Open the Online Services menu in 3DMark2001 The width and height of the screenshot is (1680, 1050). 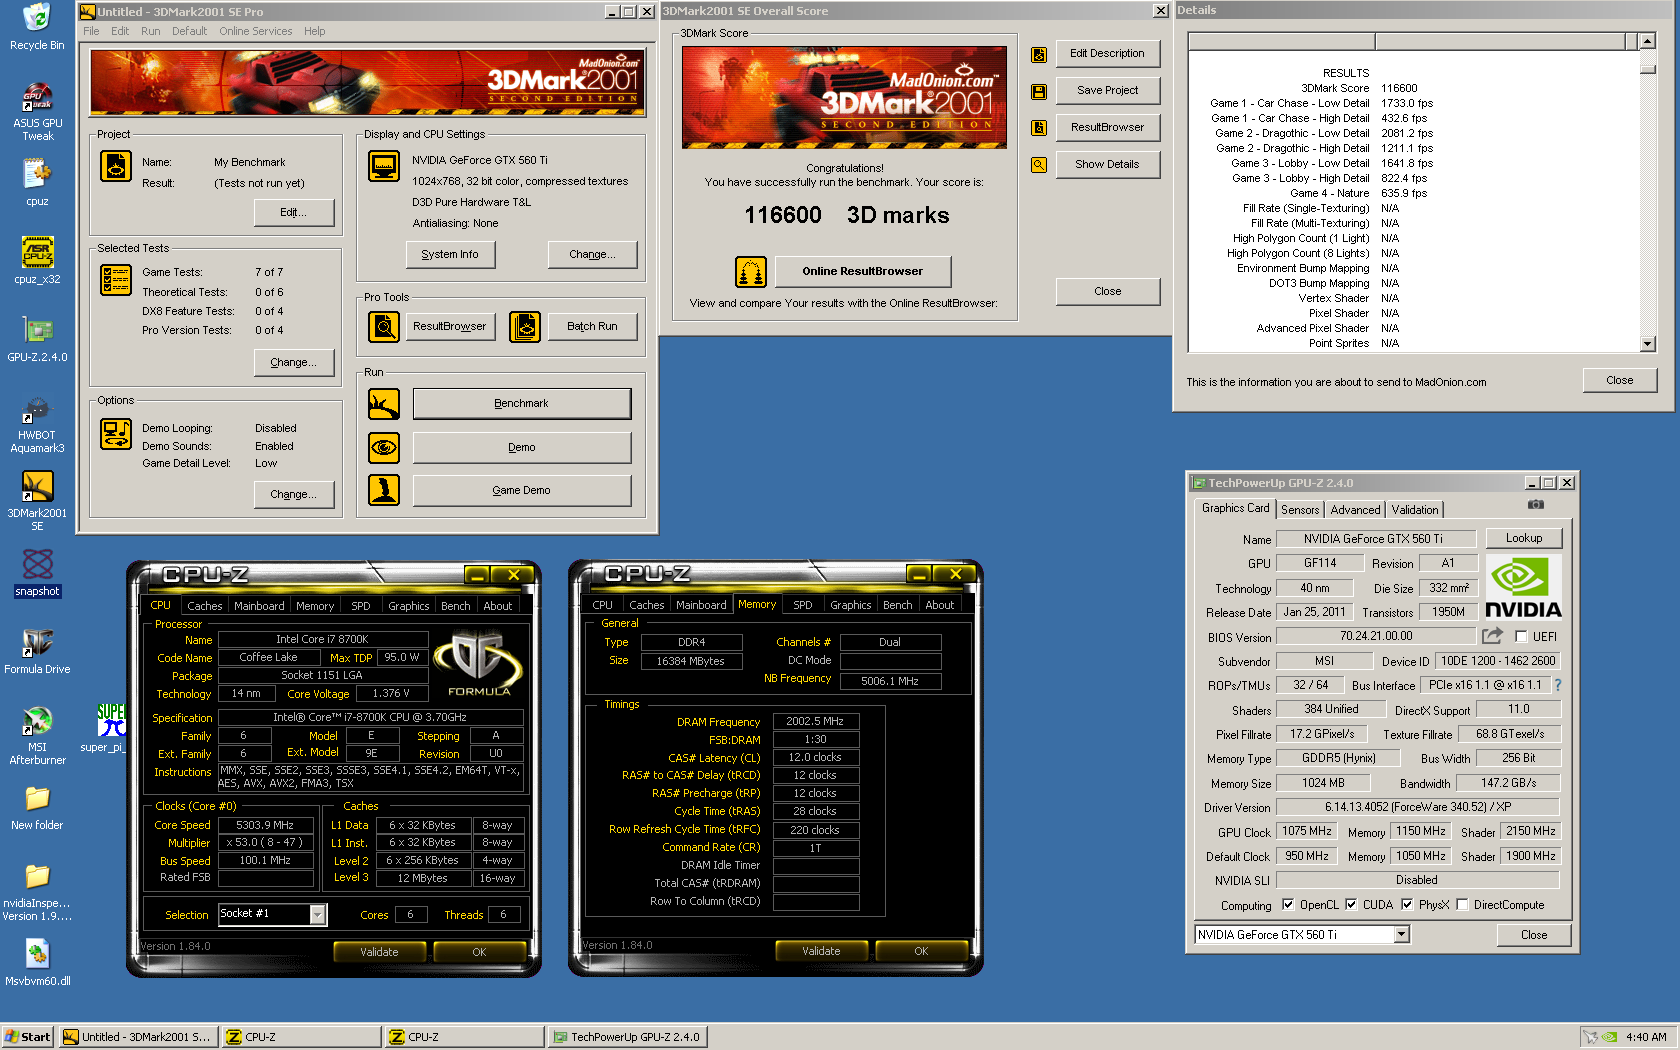click(x=256, y=31)
